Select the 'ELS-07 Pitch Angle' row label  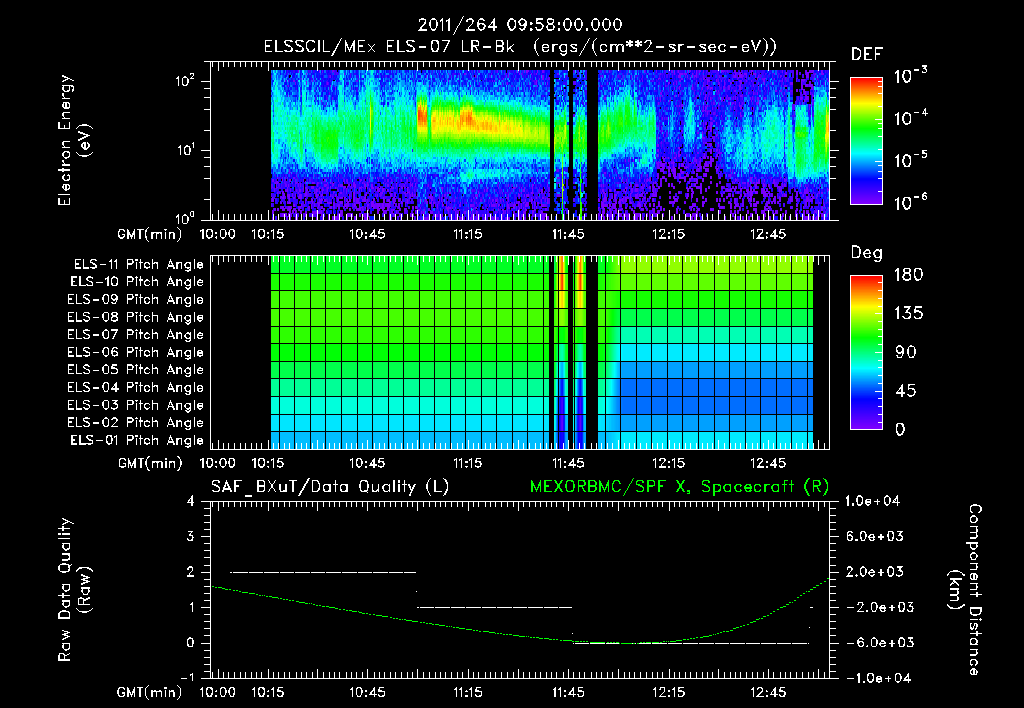coord(136,334)
